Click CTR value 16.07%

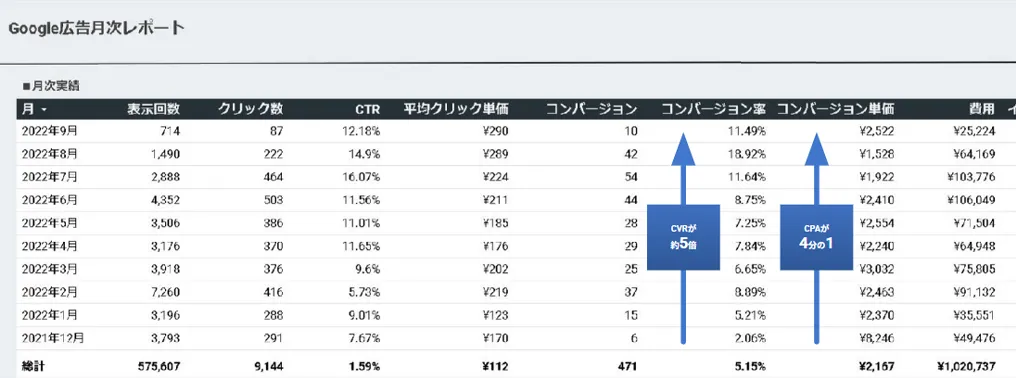tap(362, 176)
